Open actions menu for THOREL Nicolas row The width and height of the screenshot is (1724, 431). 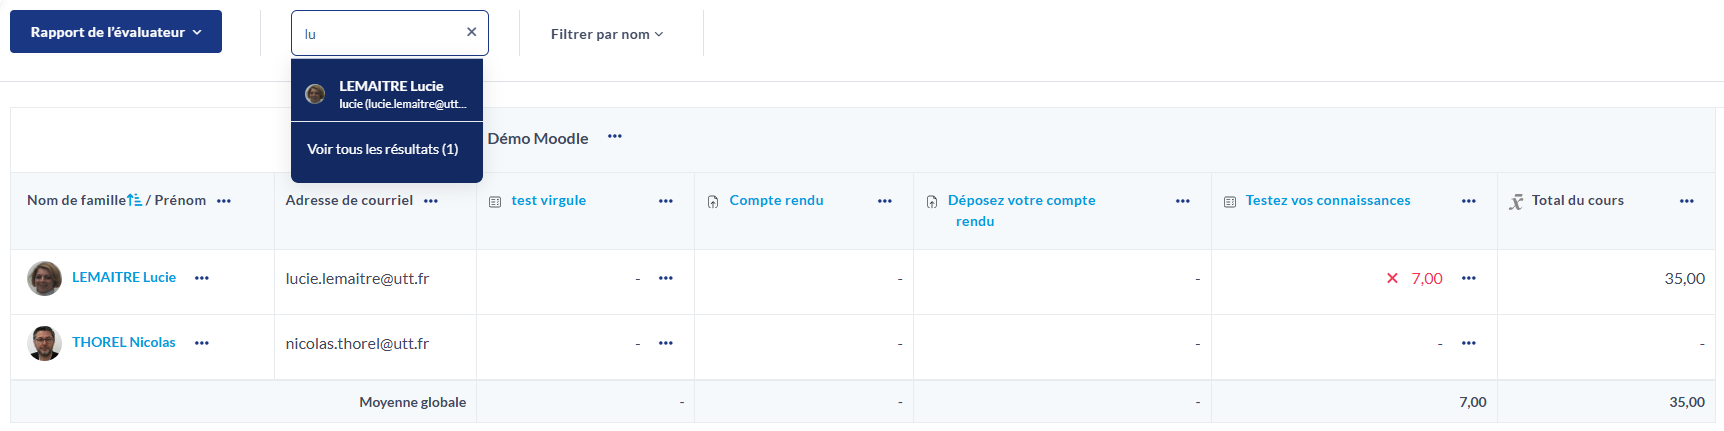point(202,343)
